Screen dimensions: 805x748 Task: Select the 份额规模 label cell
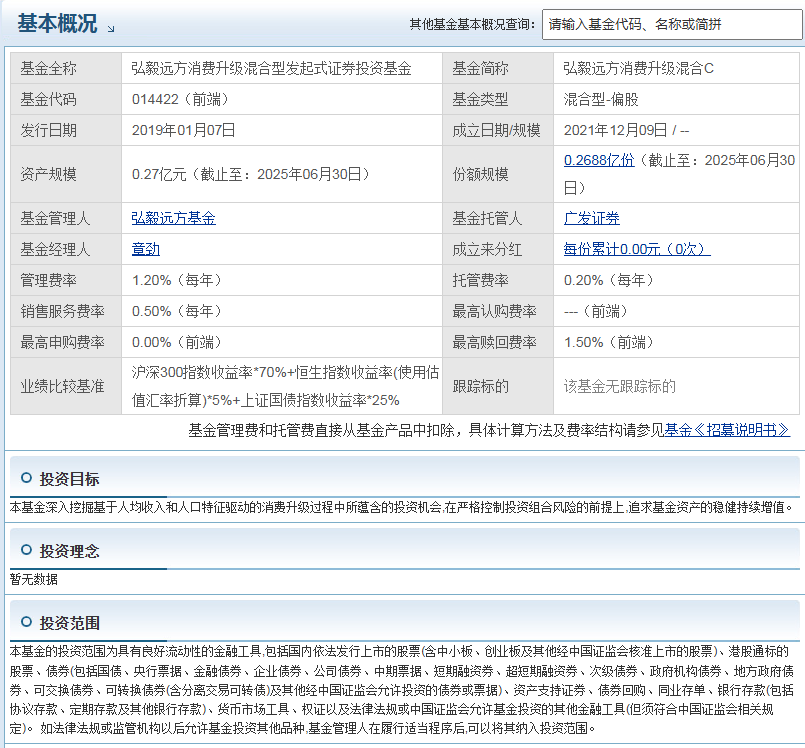(x=498, y=174)
